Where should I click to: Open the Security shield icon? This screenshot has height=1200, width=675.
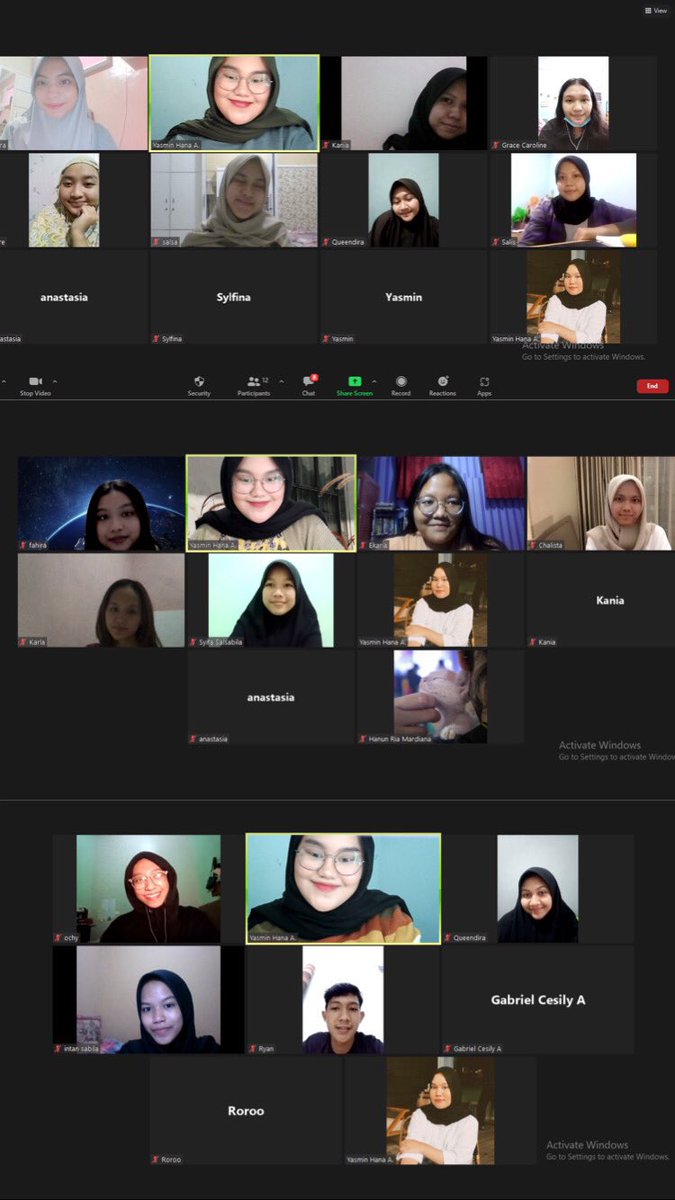pos(199,381)
